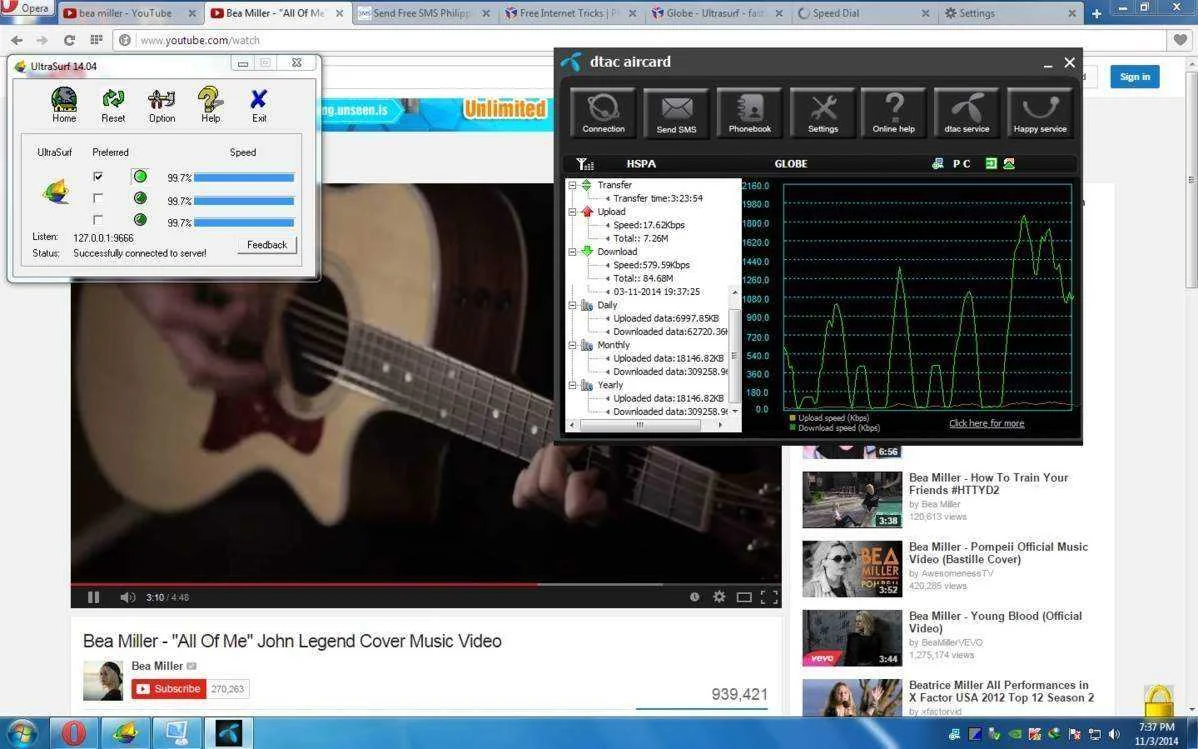1198x749 pixels.
Task: Open Online help in dtac aircard
Action: (893, 113)
